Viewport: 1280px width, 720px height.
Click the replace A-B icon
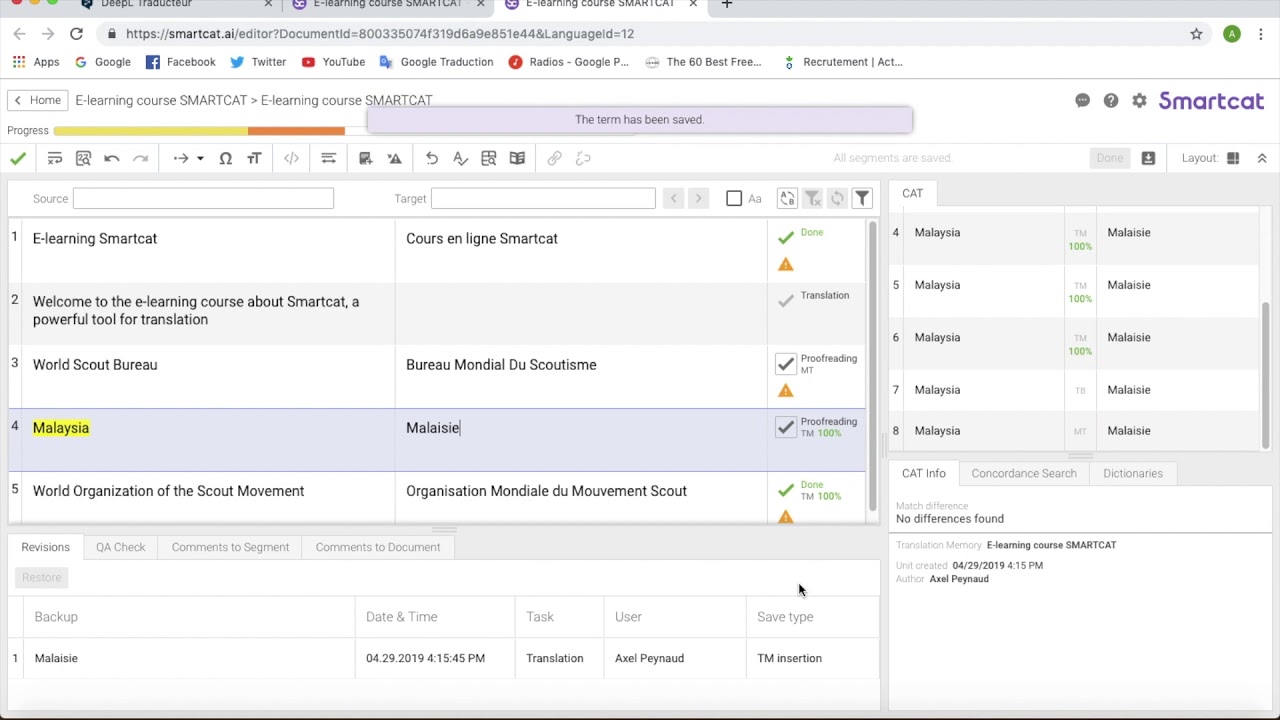(788, 198)
